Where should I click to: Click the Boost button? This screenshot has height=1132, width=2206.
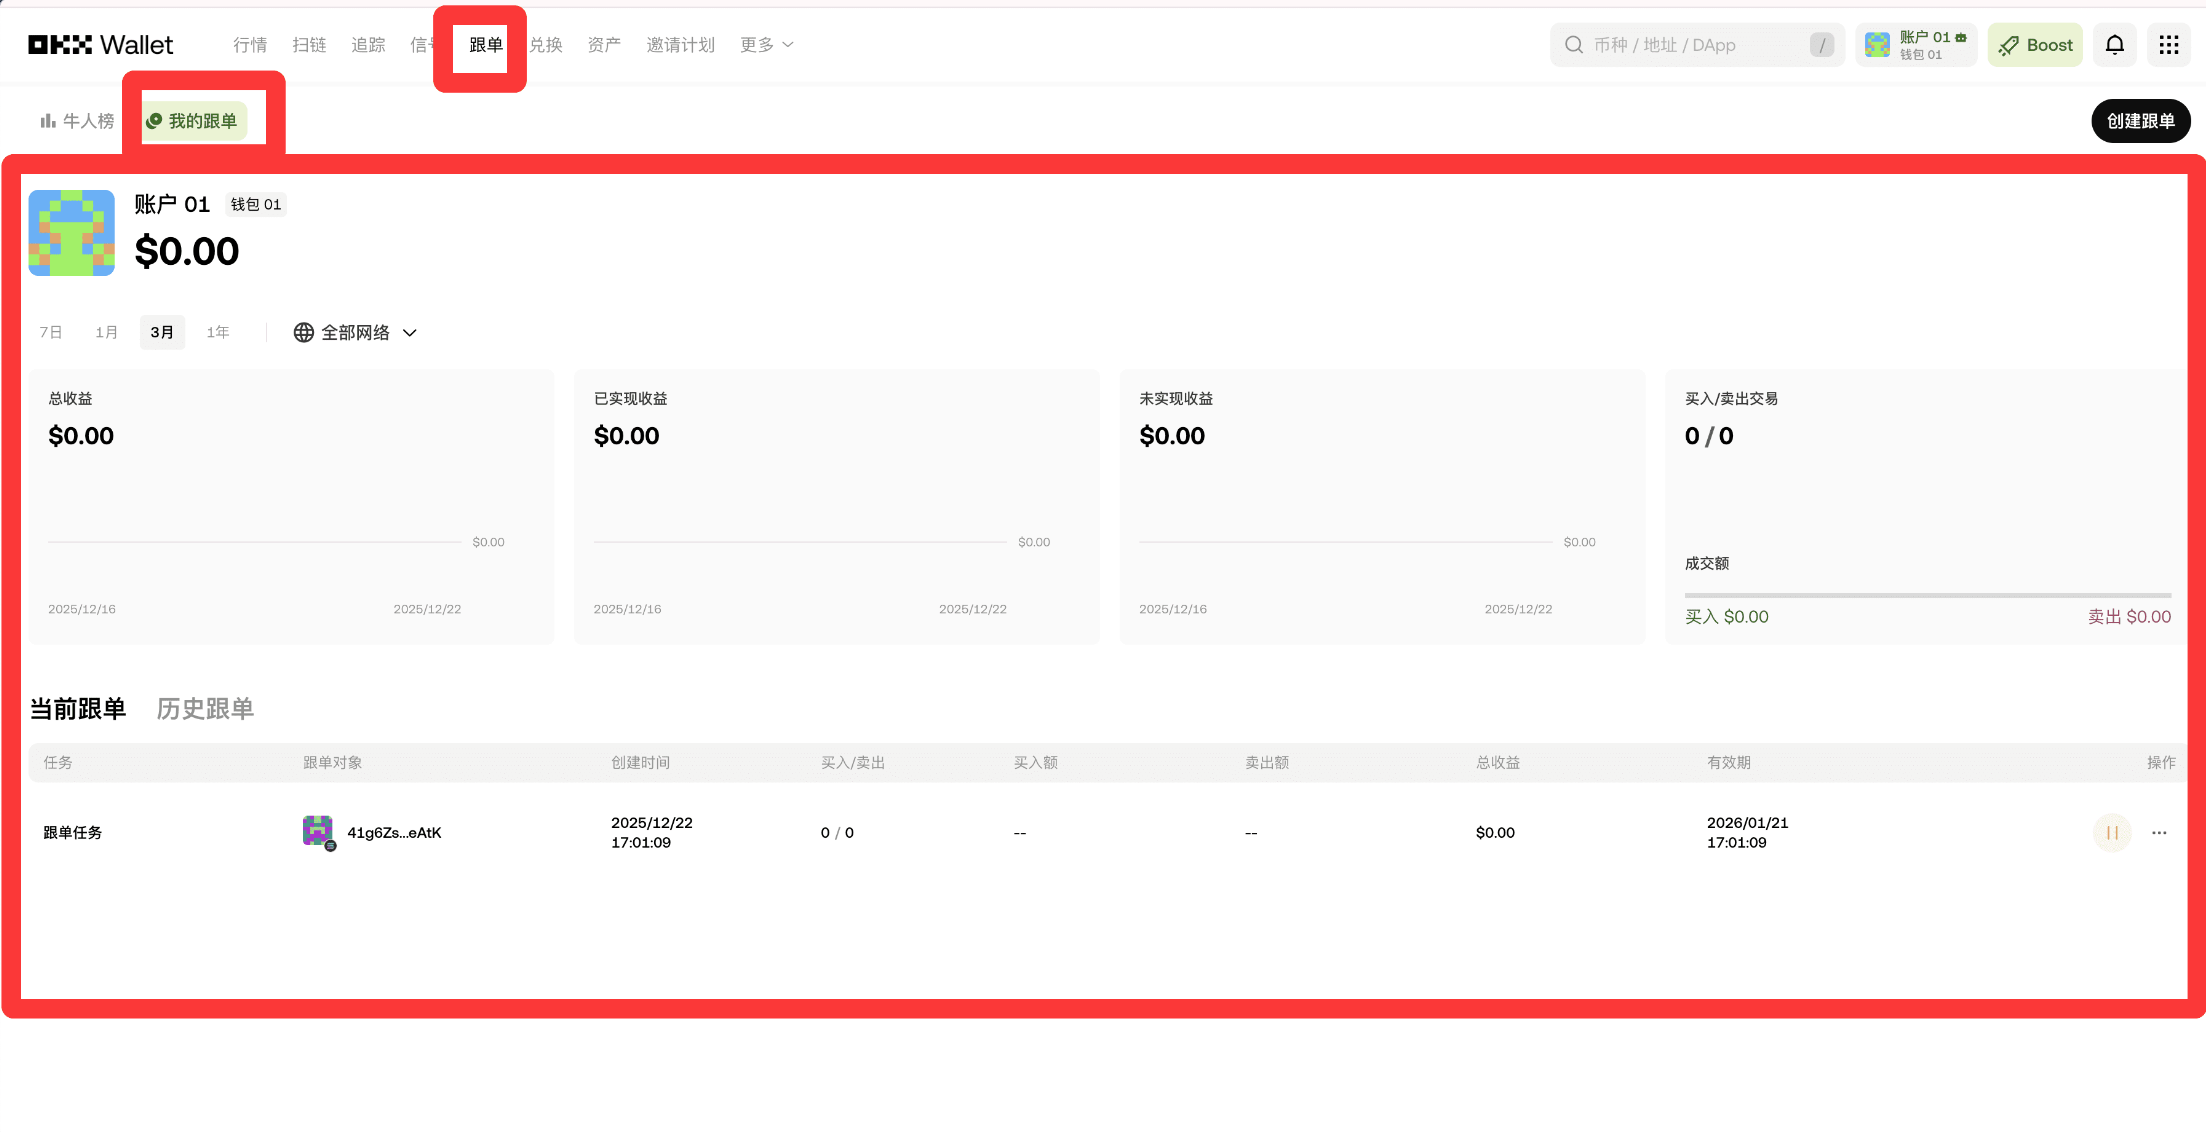2034,45
